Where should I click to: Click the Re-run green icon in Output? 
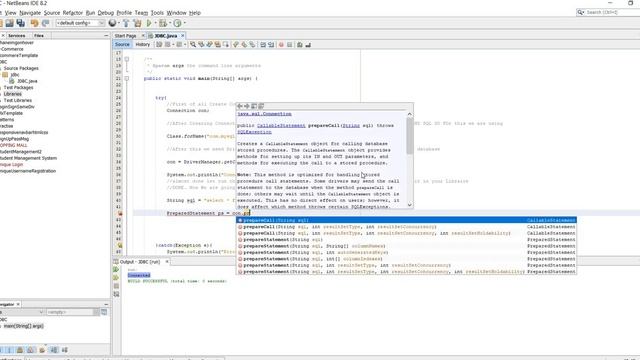116,270
